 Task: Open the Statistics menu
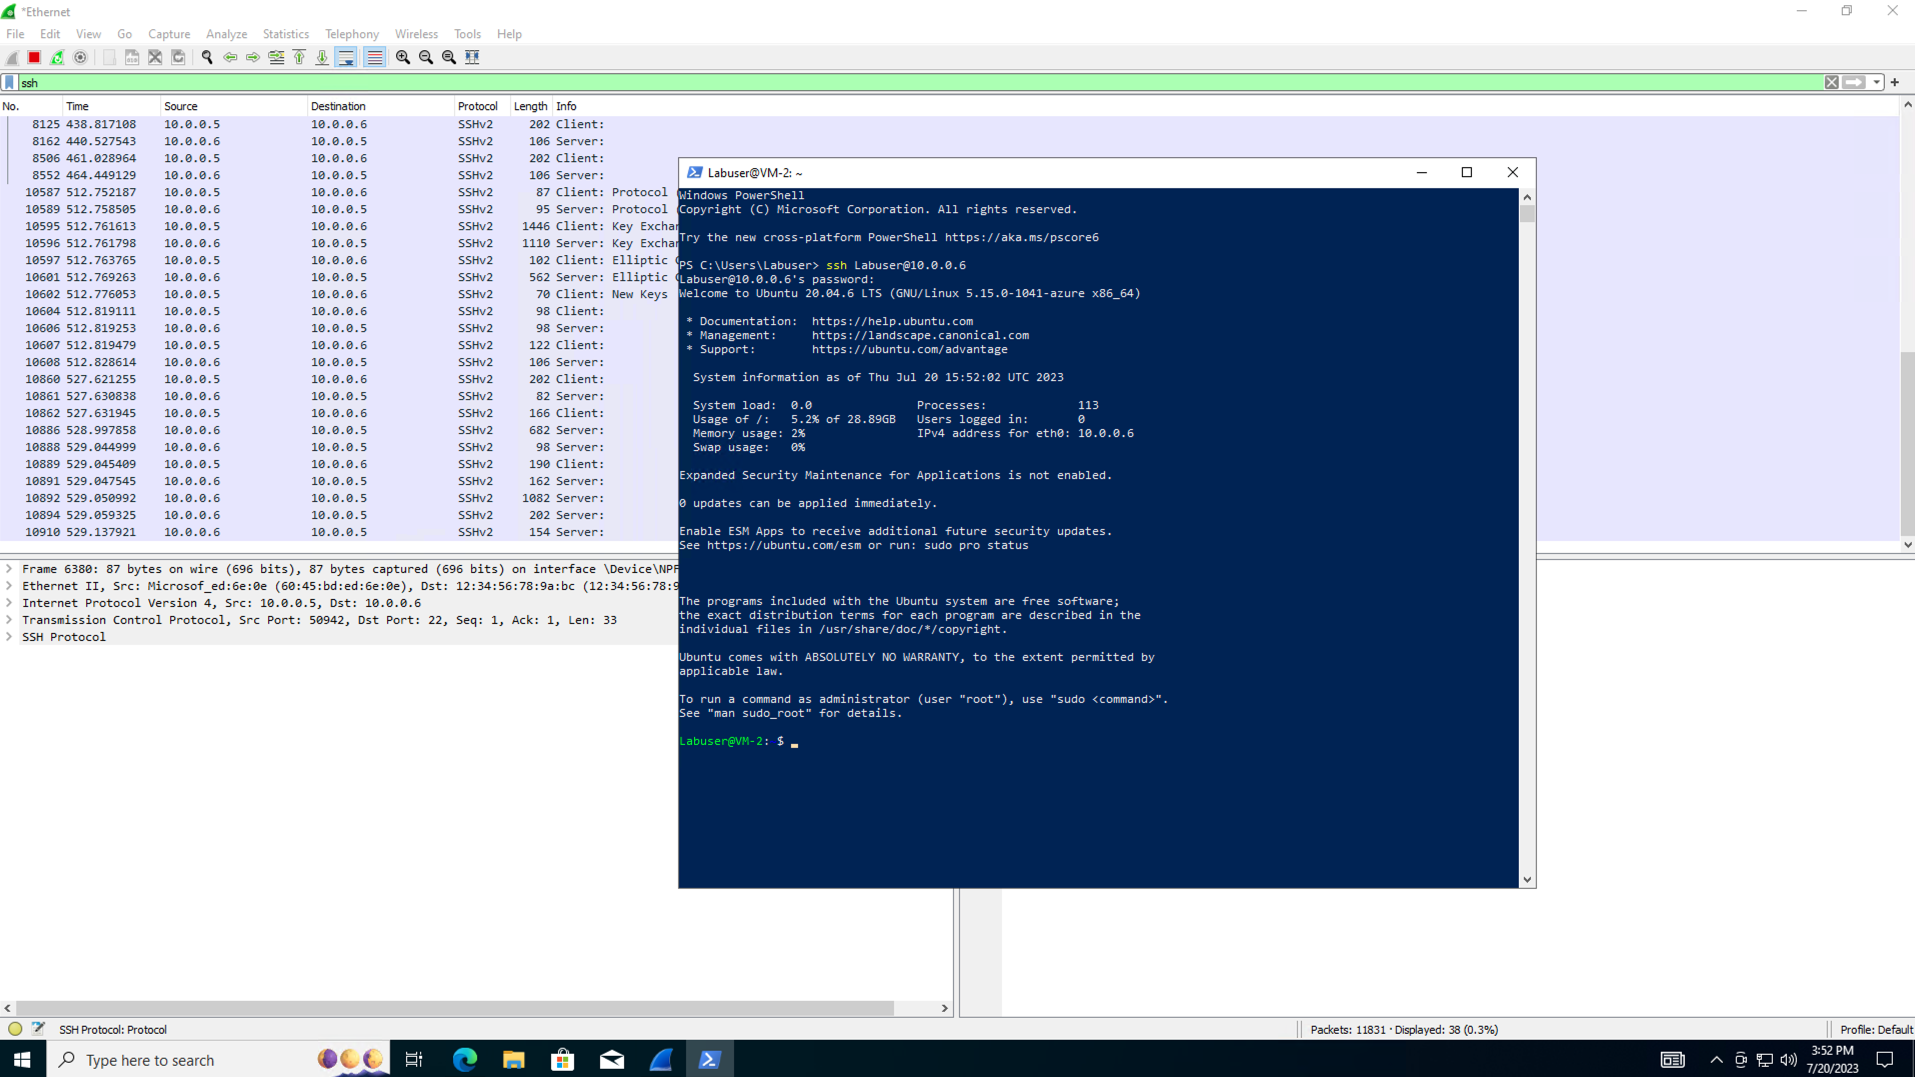coord(285,33)
